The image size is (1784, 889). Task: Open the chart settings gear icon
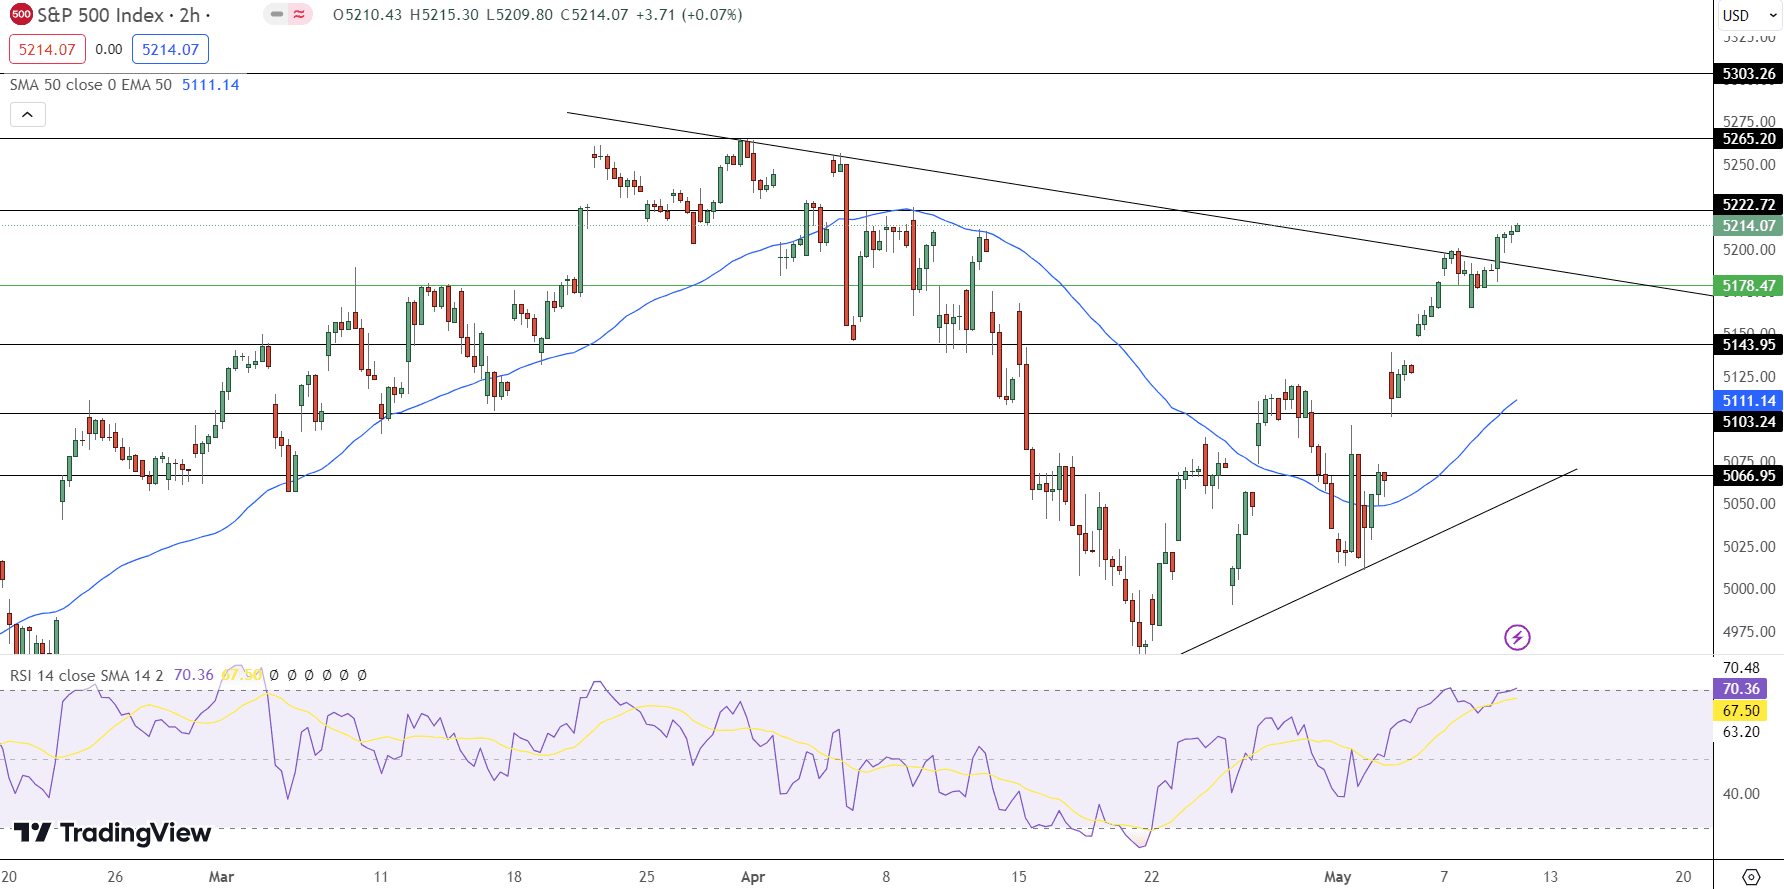1750,876
